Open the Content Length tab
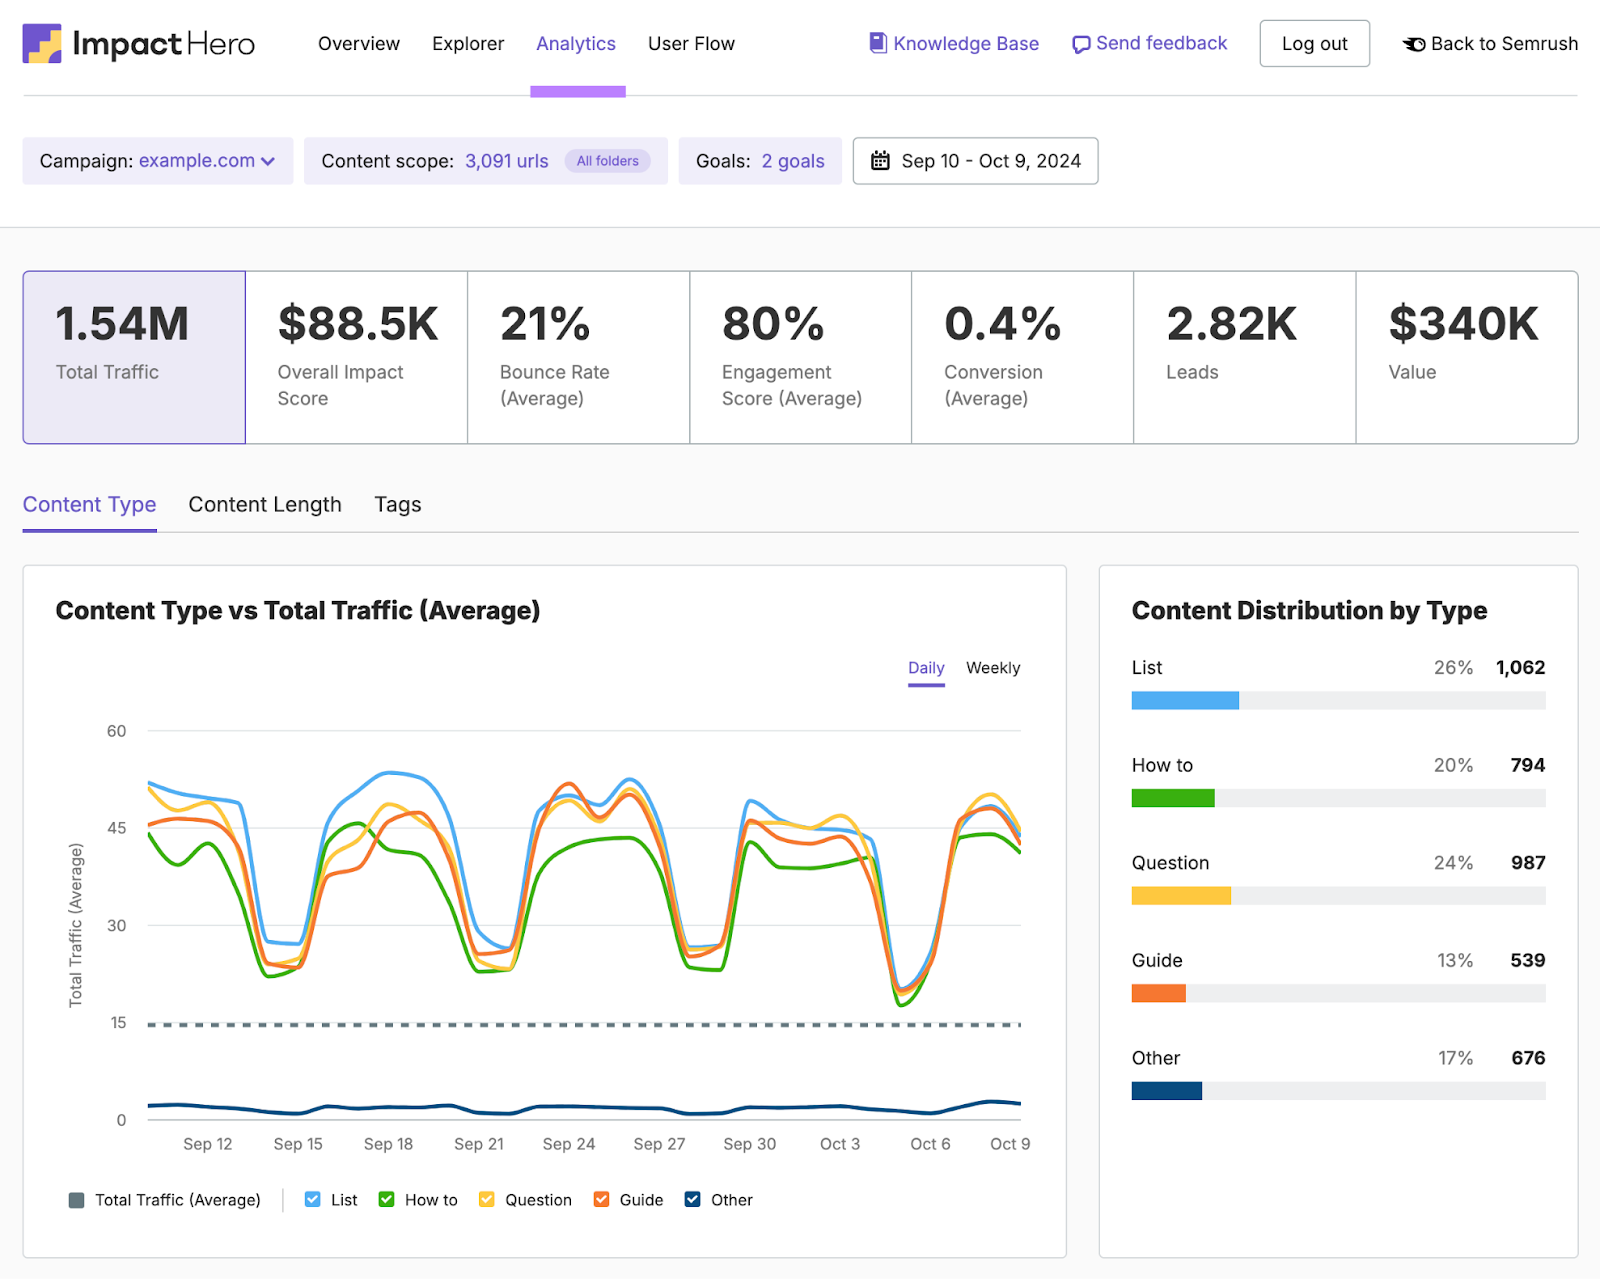 point(264,504)
